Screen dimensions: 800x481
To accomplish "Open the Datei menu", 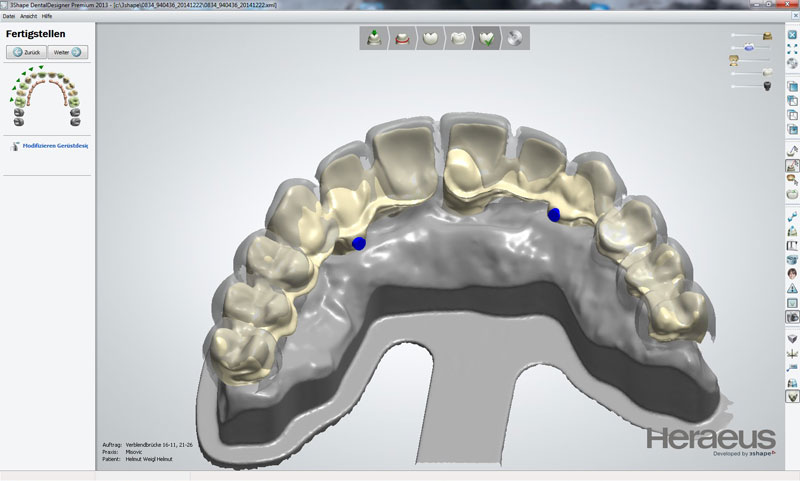I will pos(9,17).
